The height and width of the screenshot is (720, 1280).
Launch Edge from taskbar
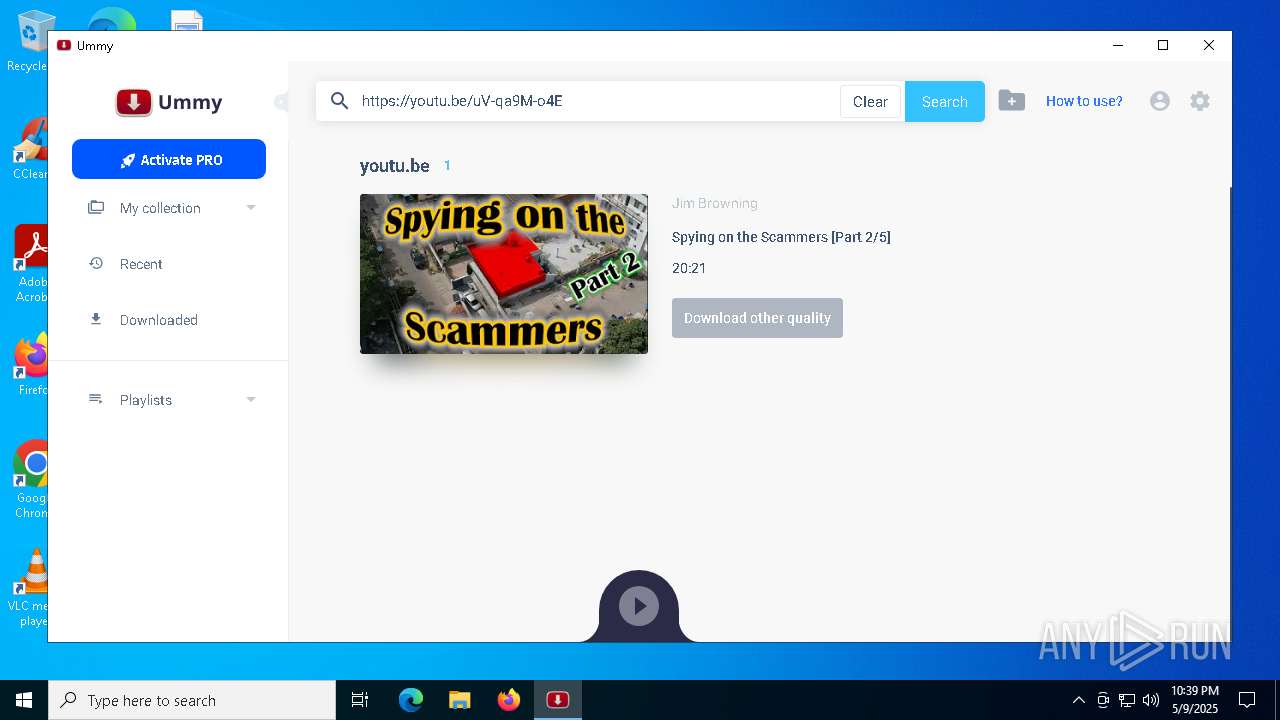pos(411,700)
